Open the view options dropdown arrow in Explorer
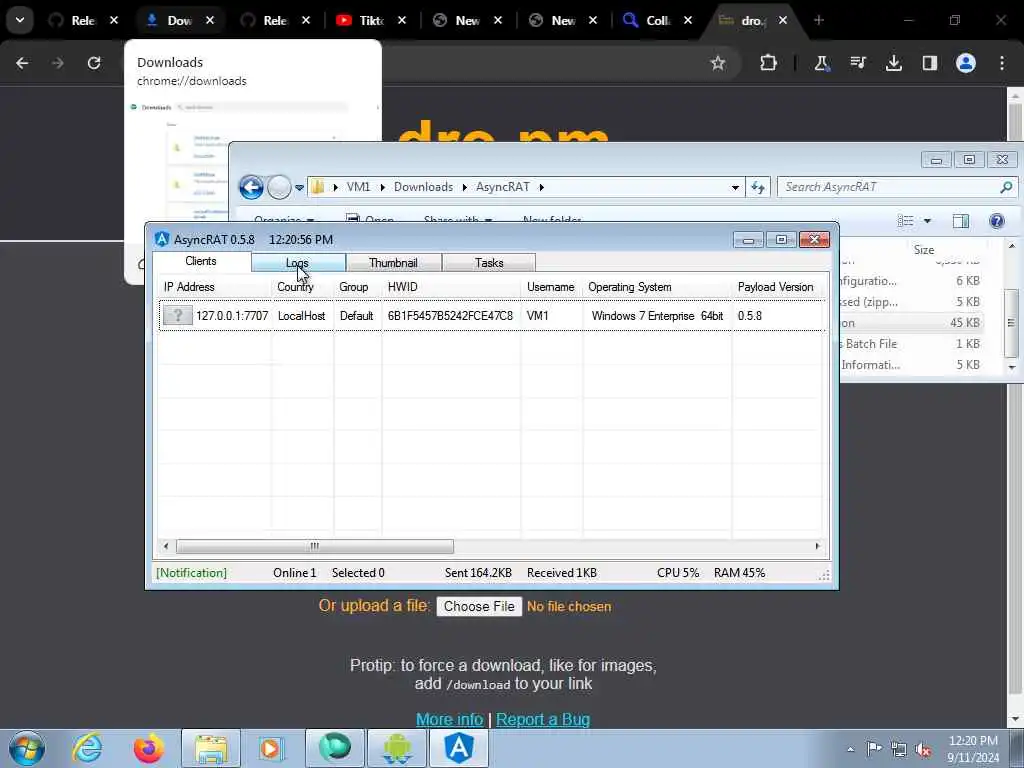 927,221
